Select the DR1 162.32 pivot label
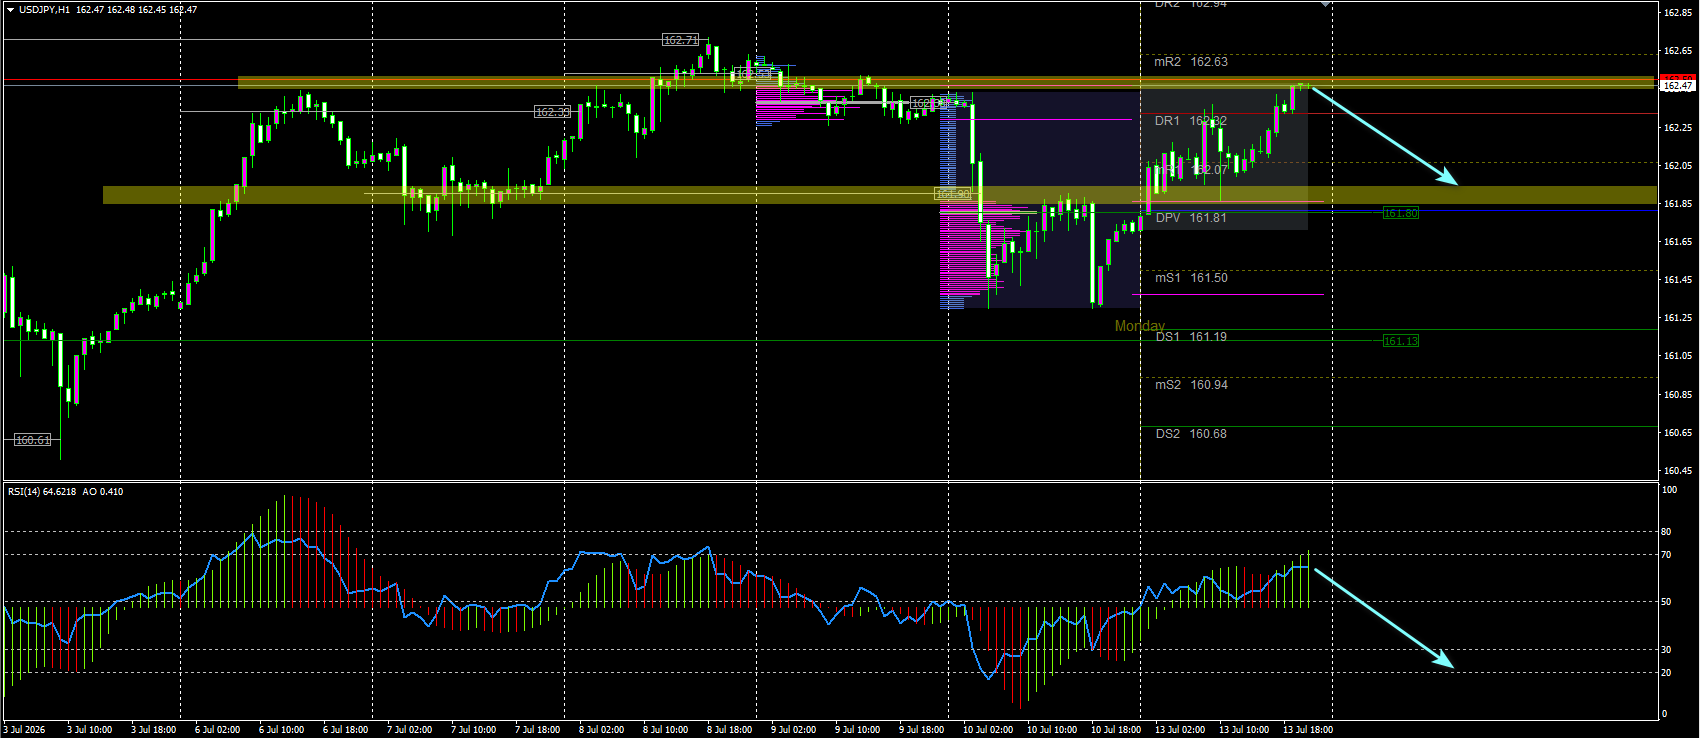 (1191, 121)
